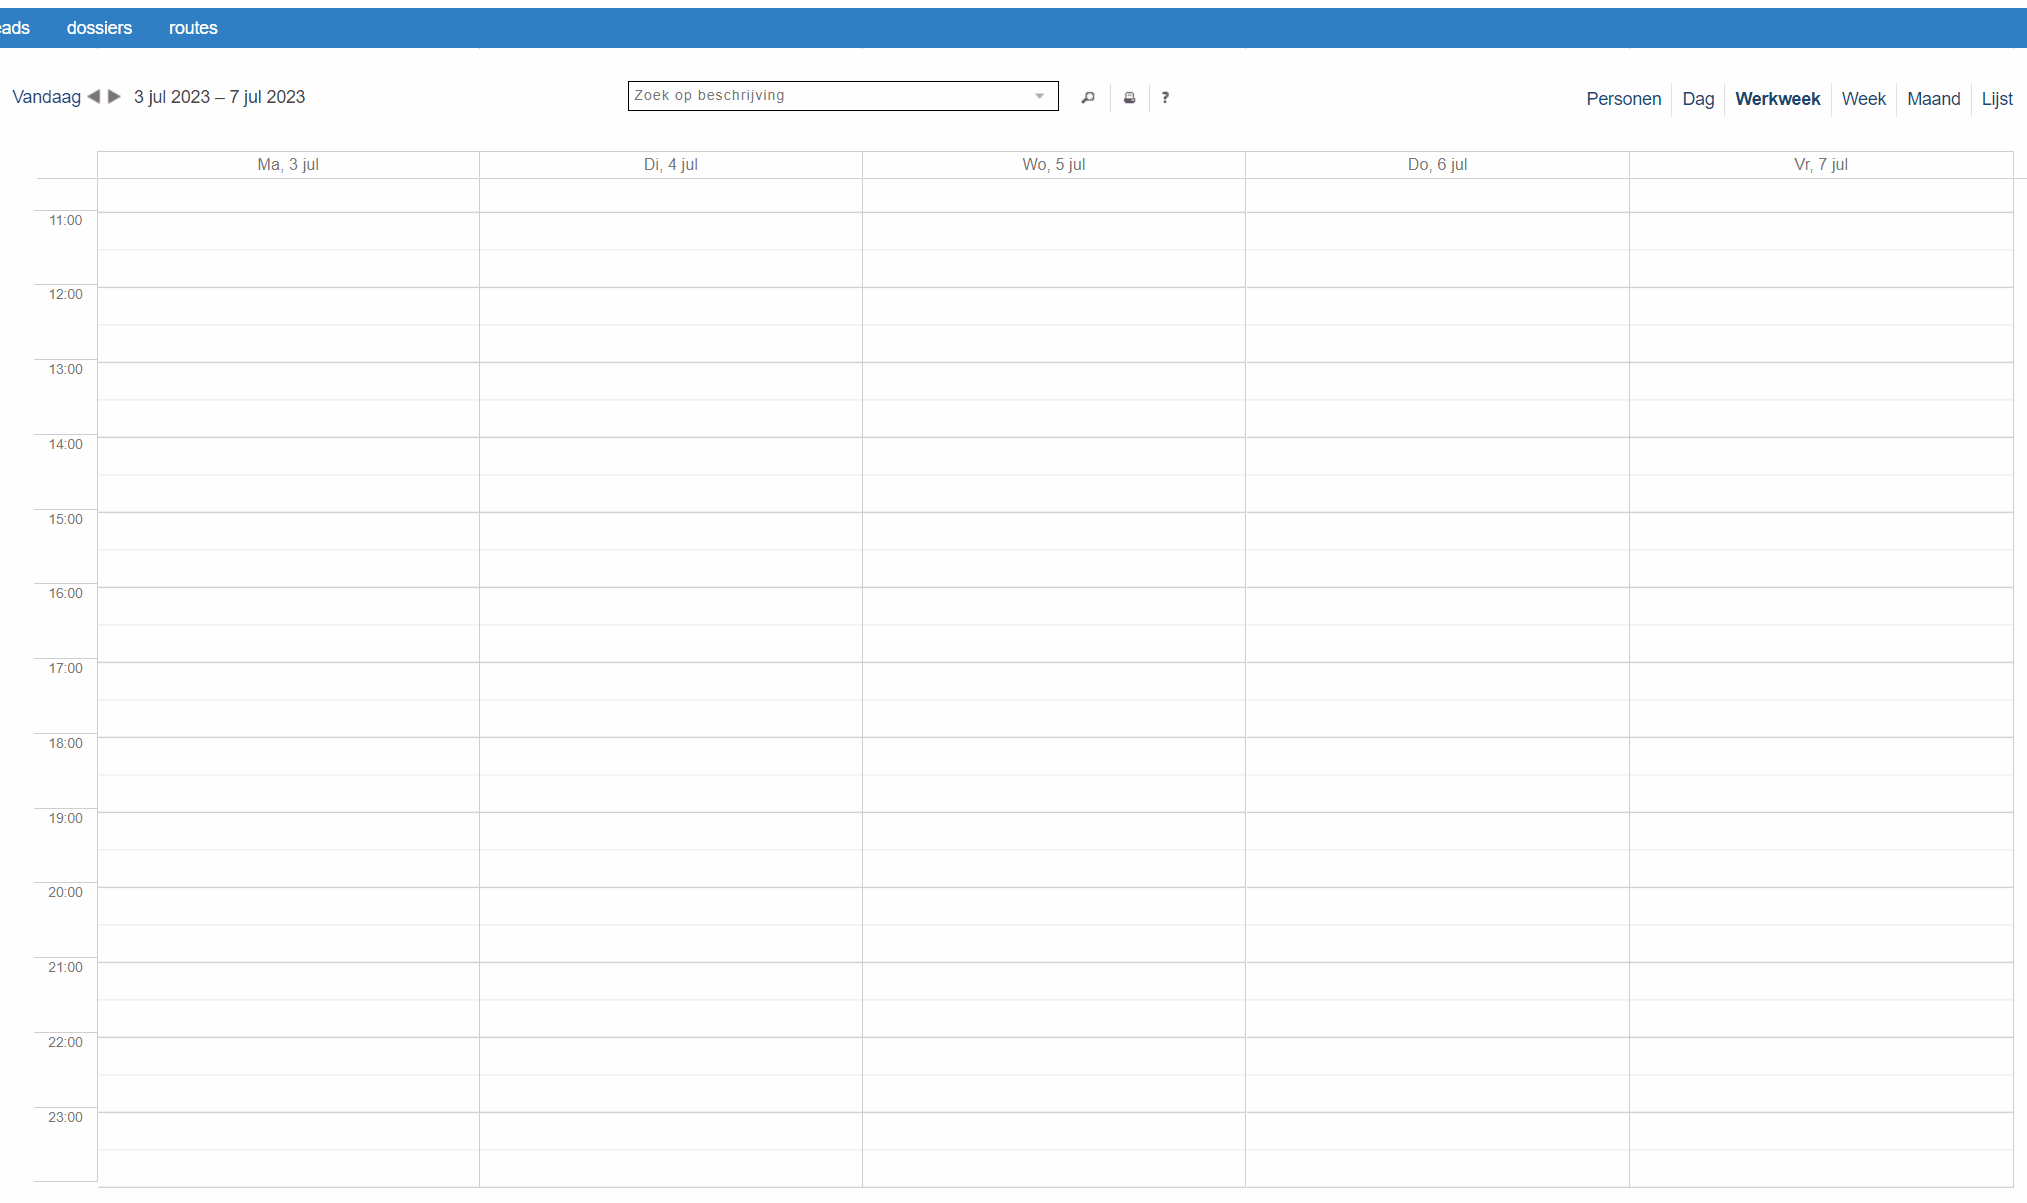Image resolution: width=2027 pixels, height=1203 pixels.
Task: Click the Vr, 7 jul day header
Action: click(1821, 165)
